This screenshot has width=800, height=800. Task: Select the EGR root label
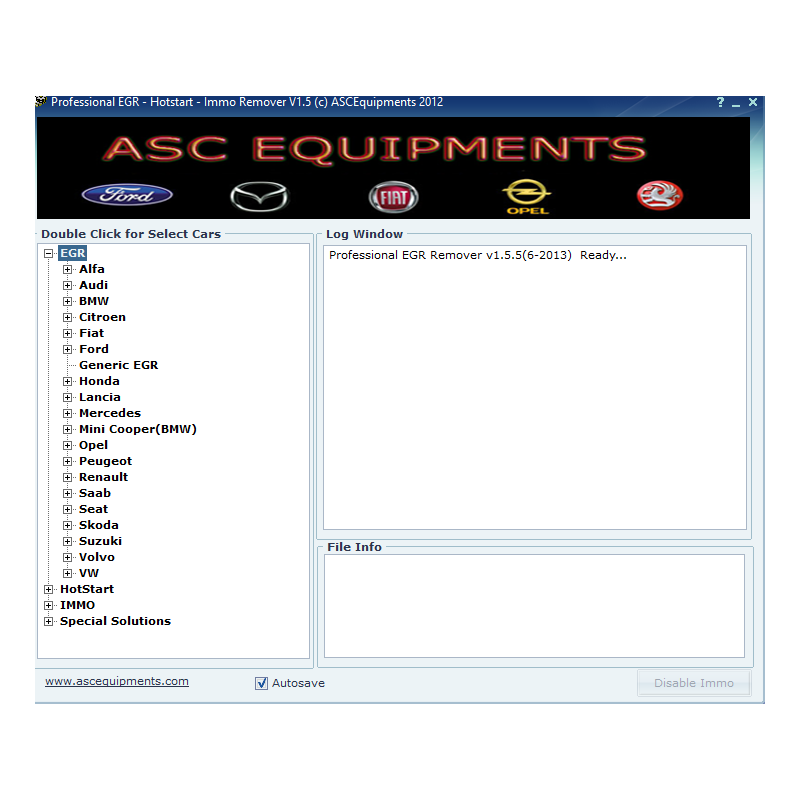pyautogui.click(x=72, y=253)
